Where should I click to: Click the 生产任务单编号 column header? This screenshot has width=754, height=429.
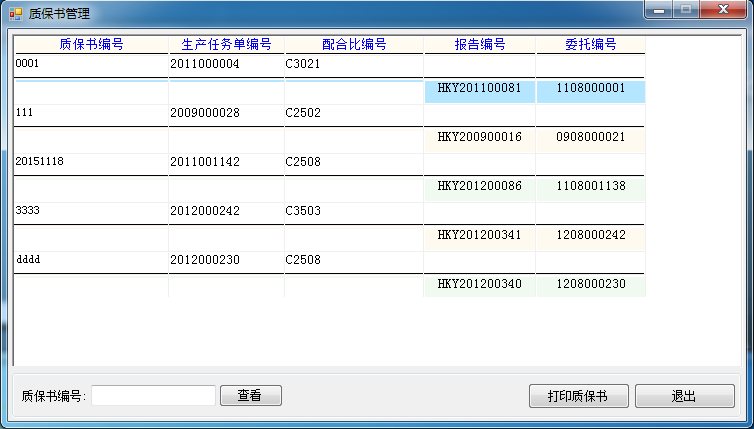pyautogui.click(x=226, y=45)
